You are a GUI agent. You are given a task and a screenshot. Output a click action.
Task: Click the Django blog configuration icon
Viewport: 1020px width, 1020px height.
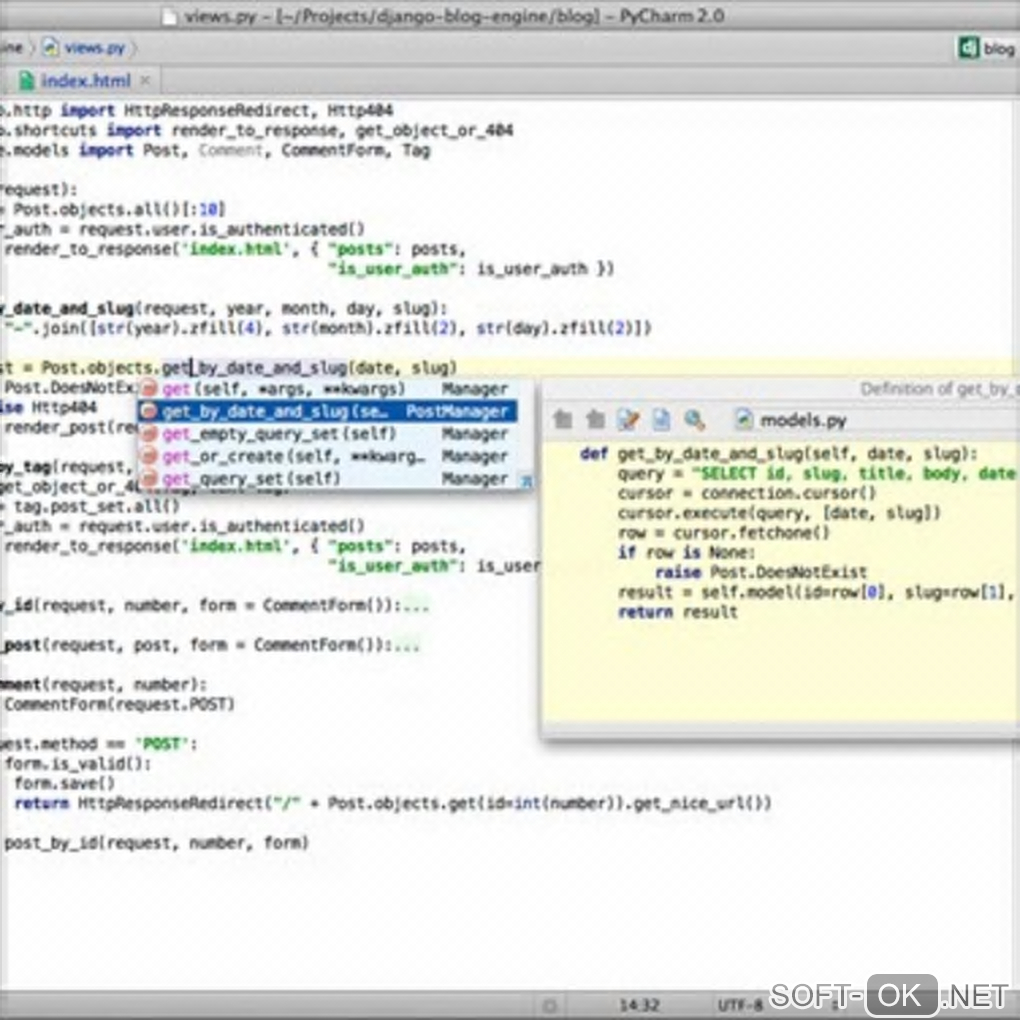[x=968, y=47]
